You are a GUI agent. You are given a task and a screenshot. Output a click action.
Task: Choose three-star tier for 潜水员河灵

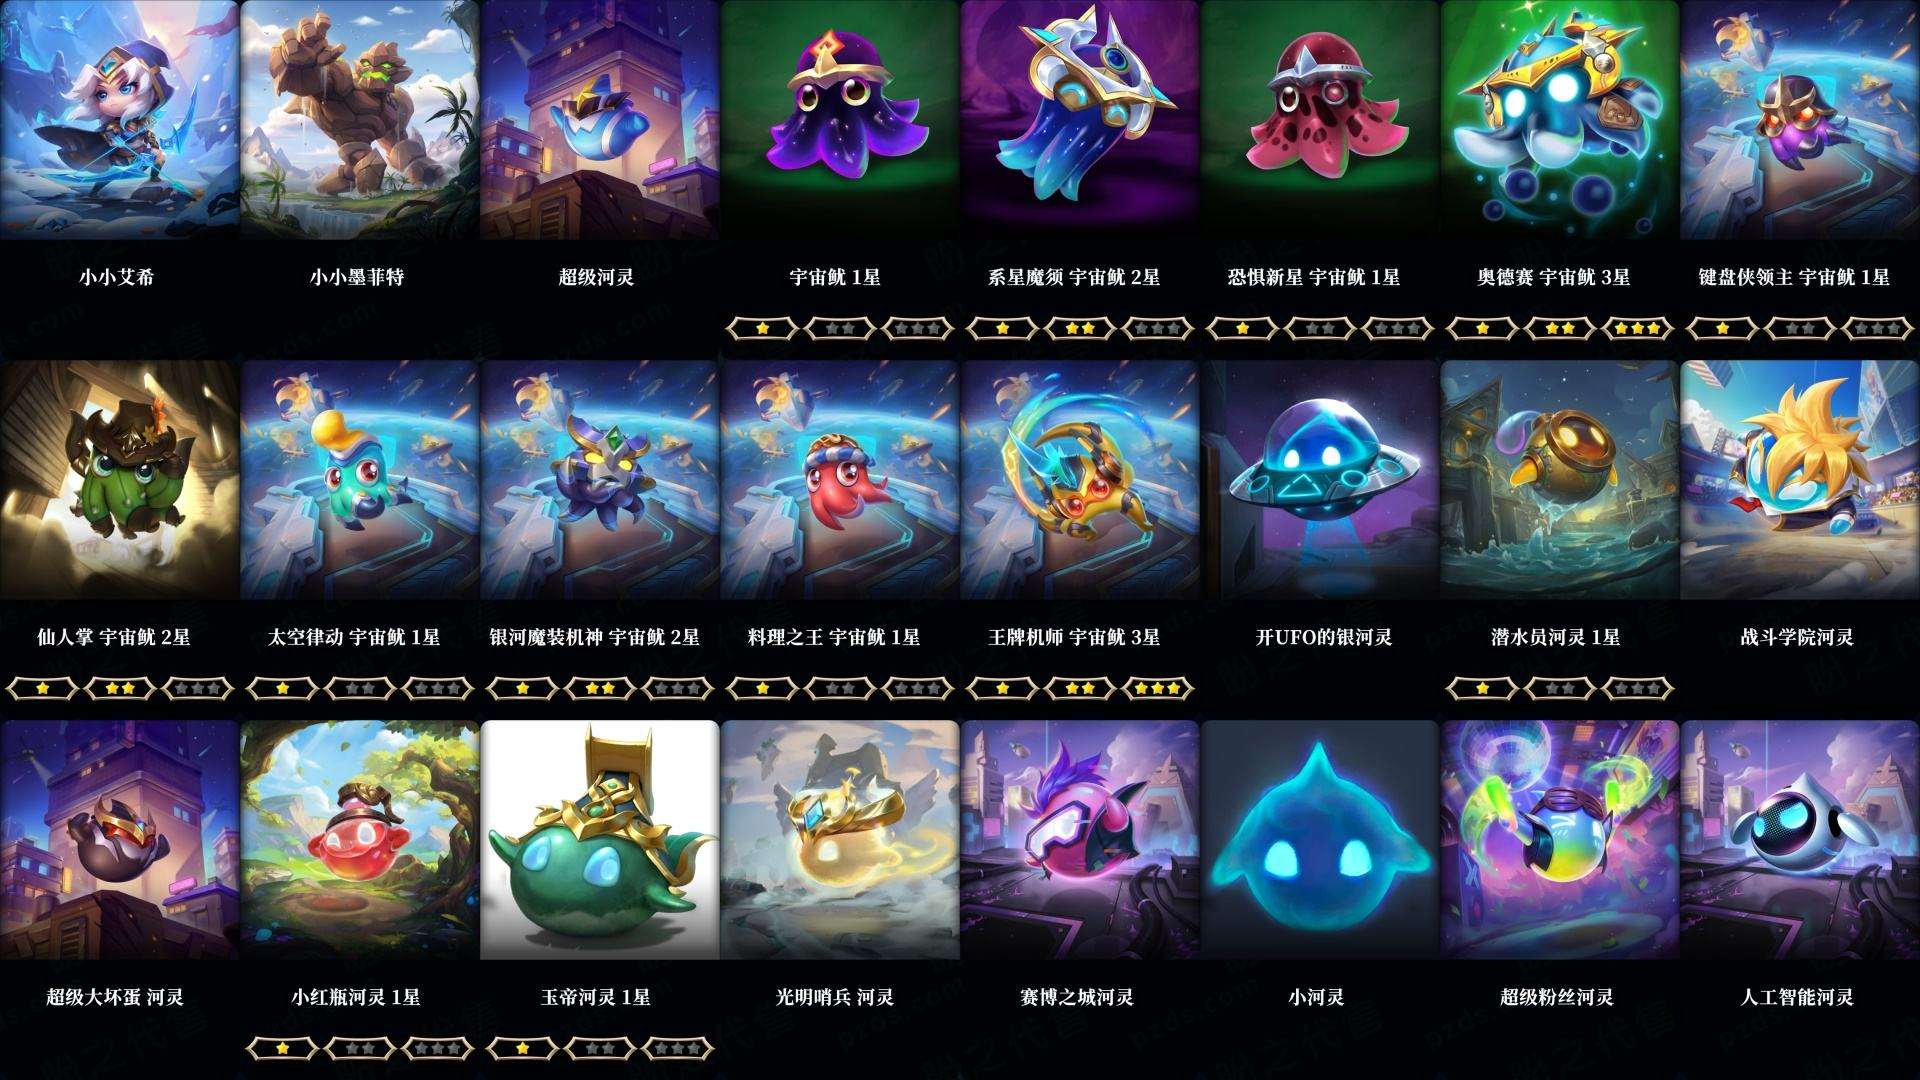click(1638, 687)
